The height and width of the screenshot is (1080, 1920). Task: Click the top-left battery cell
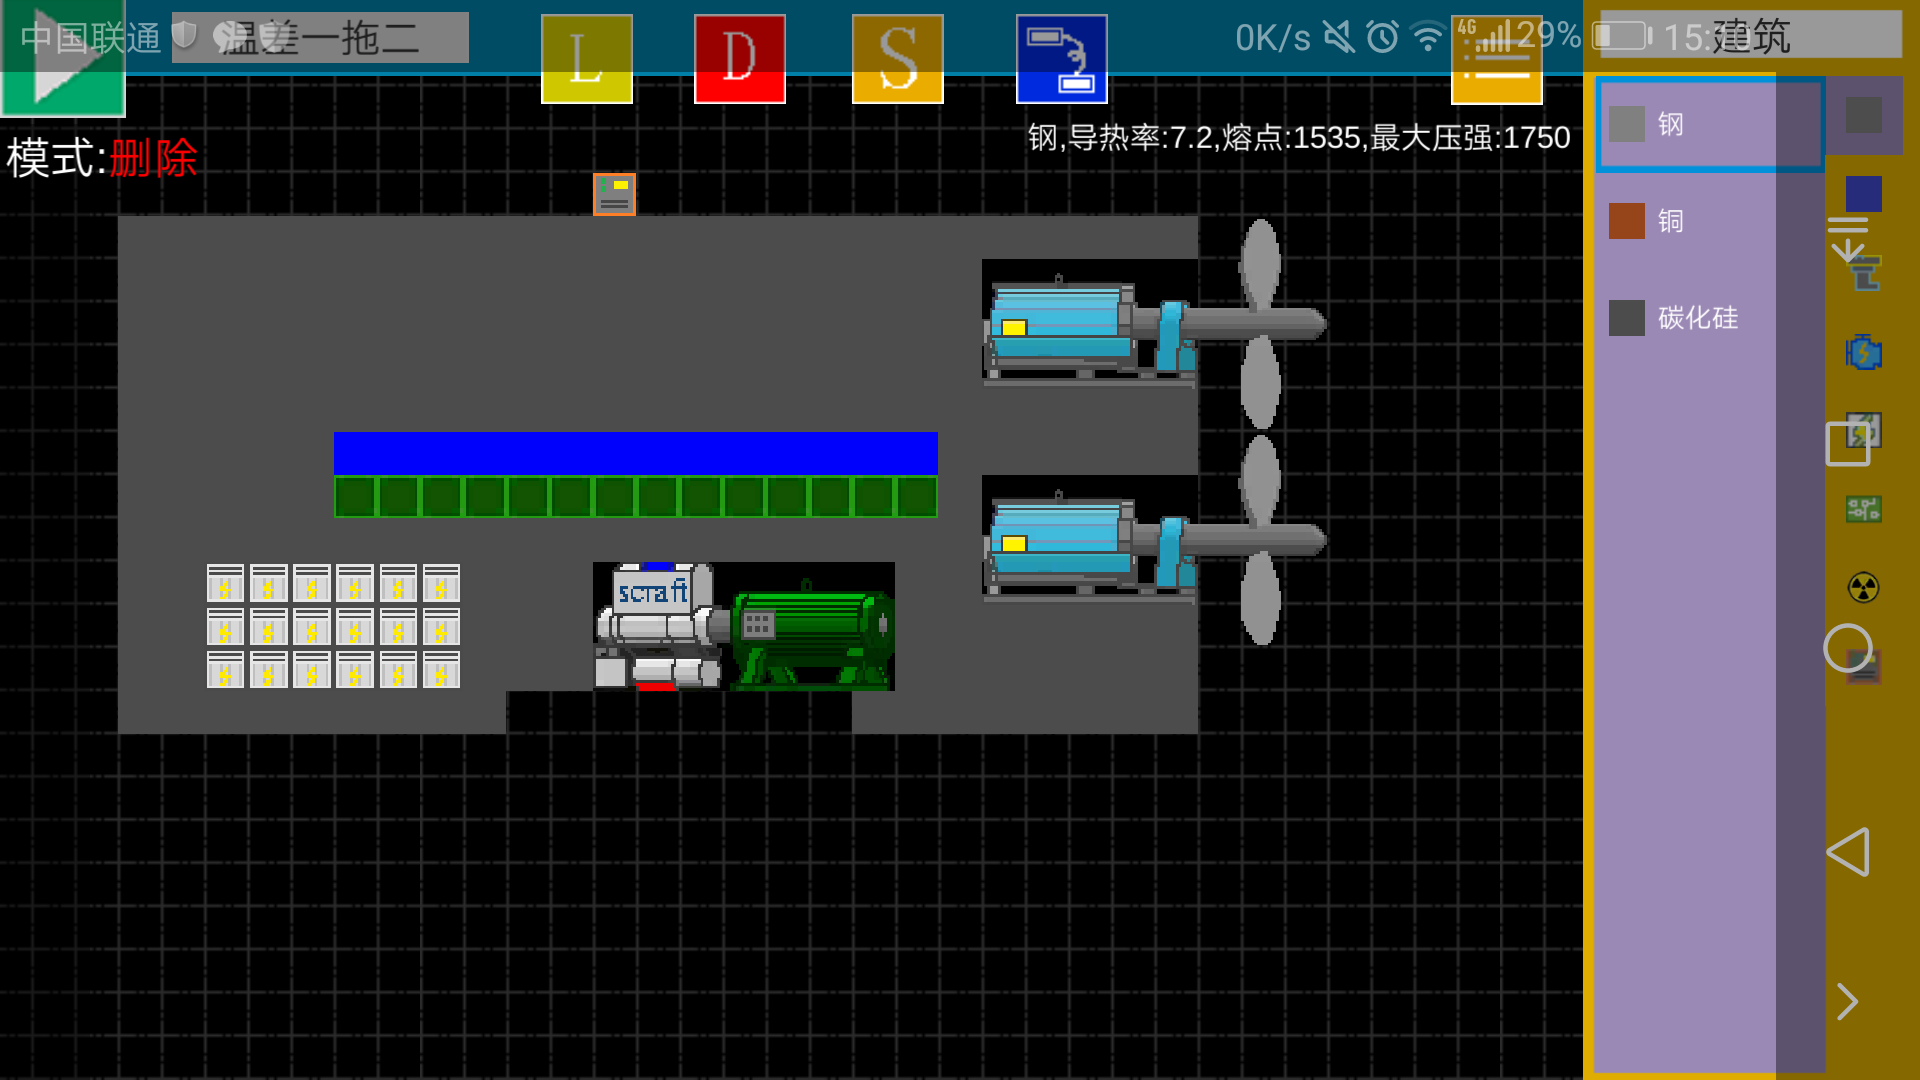tap(225, 583)
